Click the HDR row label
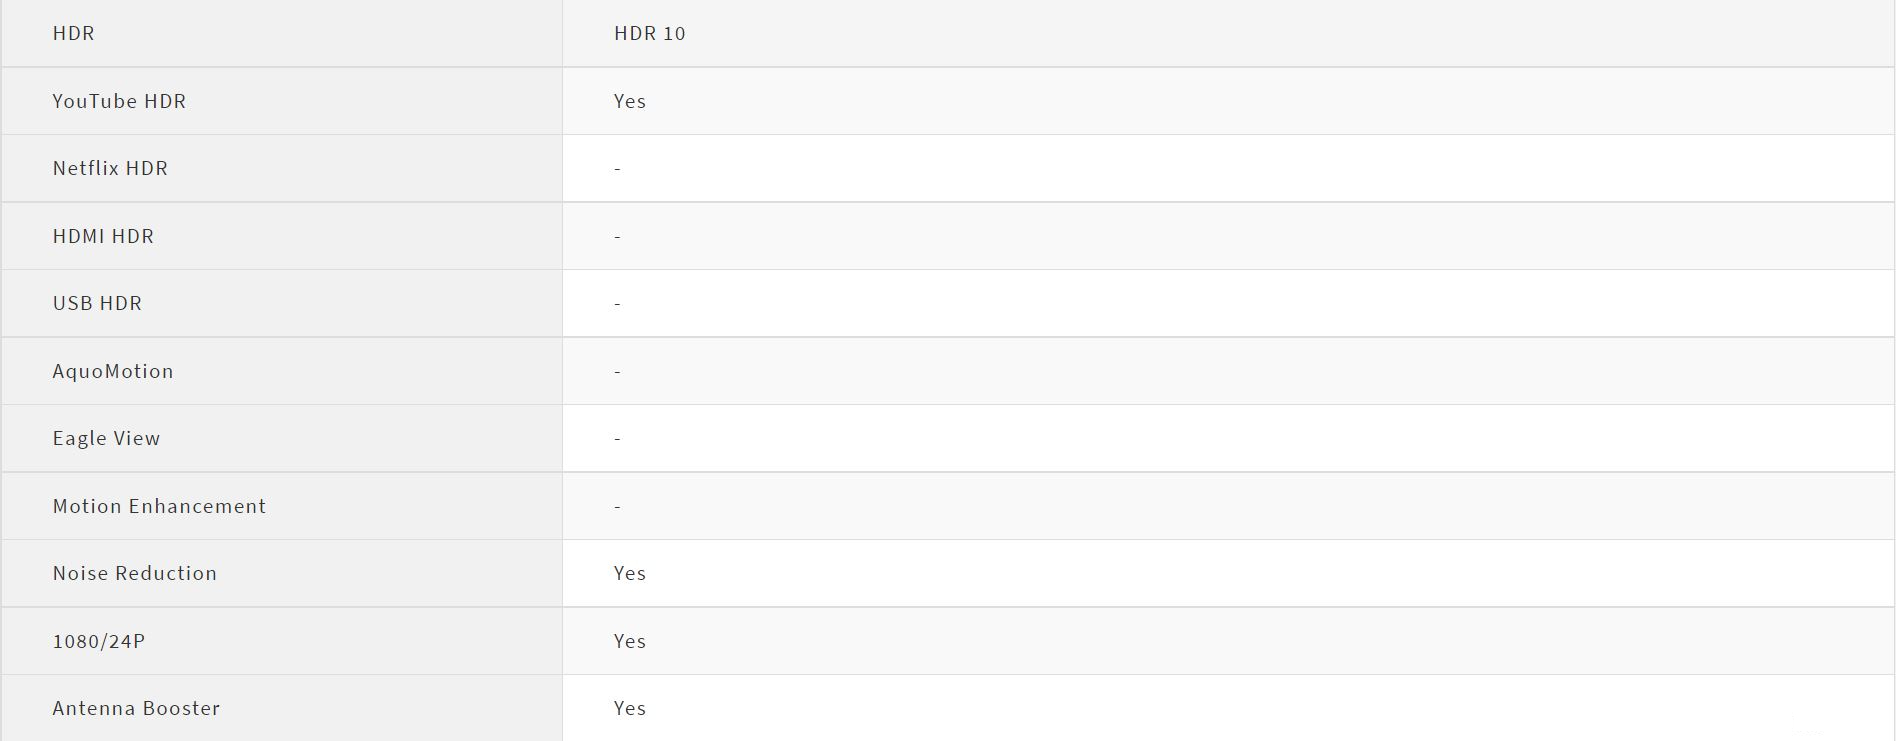1896x741 pixels. (74, 33)
